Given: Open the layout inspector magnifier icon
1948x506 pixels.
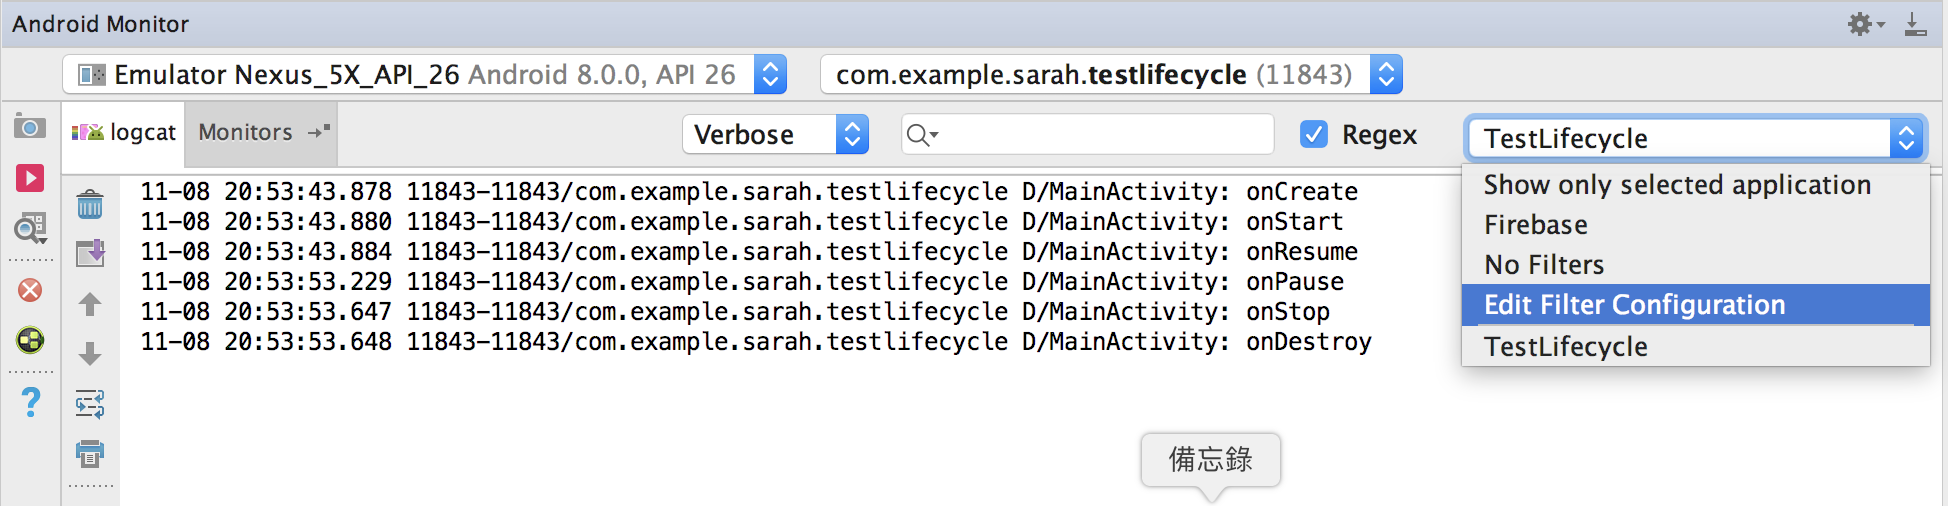Looking at the screenshot, I should 30,229.
